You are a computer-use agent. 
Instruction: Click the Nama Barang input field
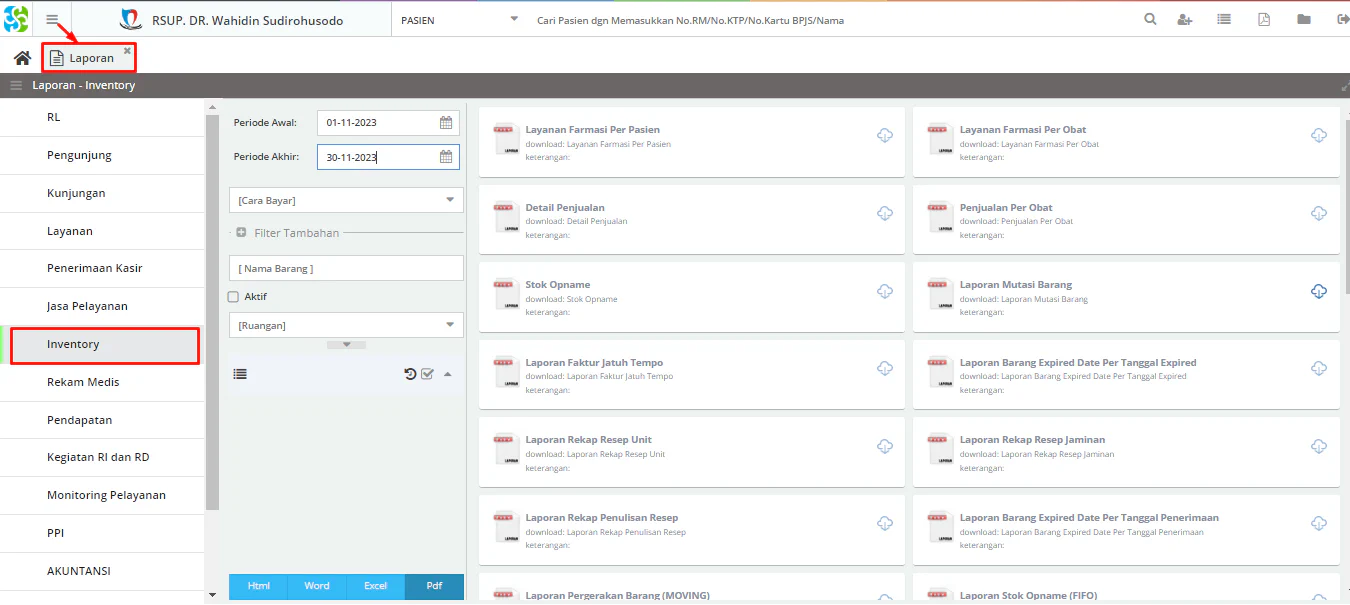tap(346, 268)
